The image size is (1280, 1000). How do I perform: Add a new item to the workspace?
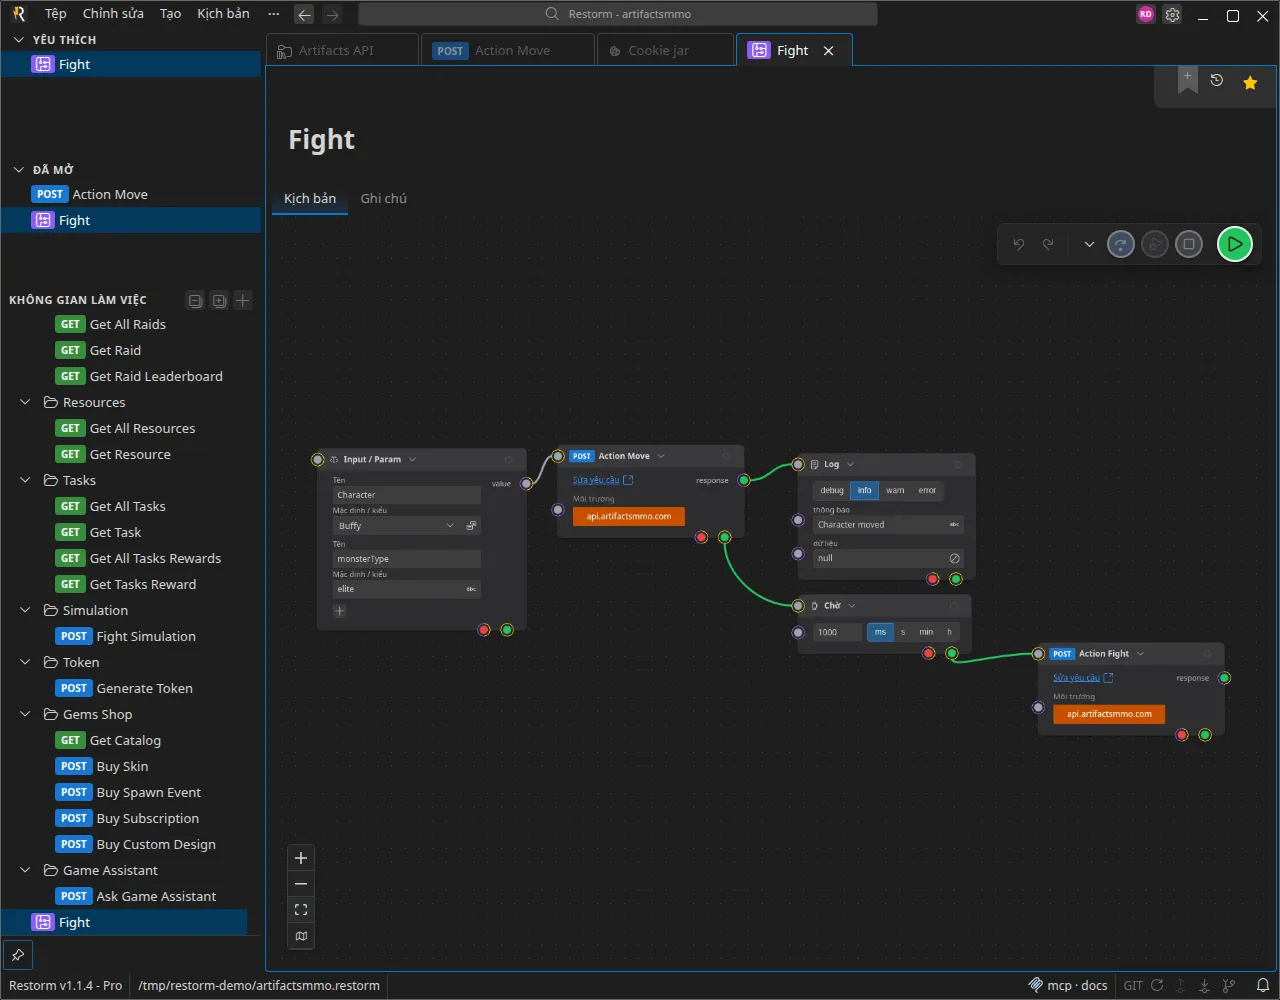point(243,300)
